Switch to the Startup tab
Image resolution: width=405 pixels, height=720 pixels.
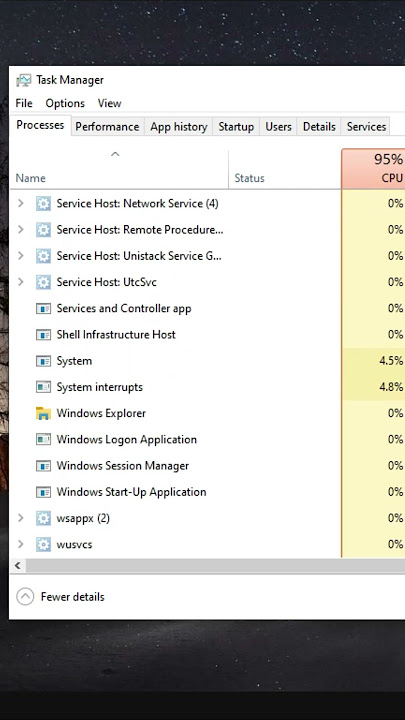(x=236, y=127)
